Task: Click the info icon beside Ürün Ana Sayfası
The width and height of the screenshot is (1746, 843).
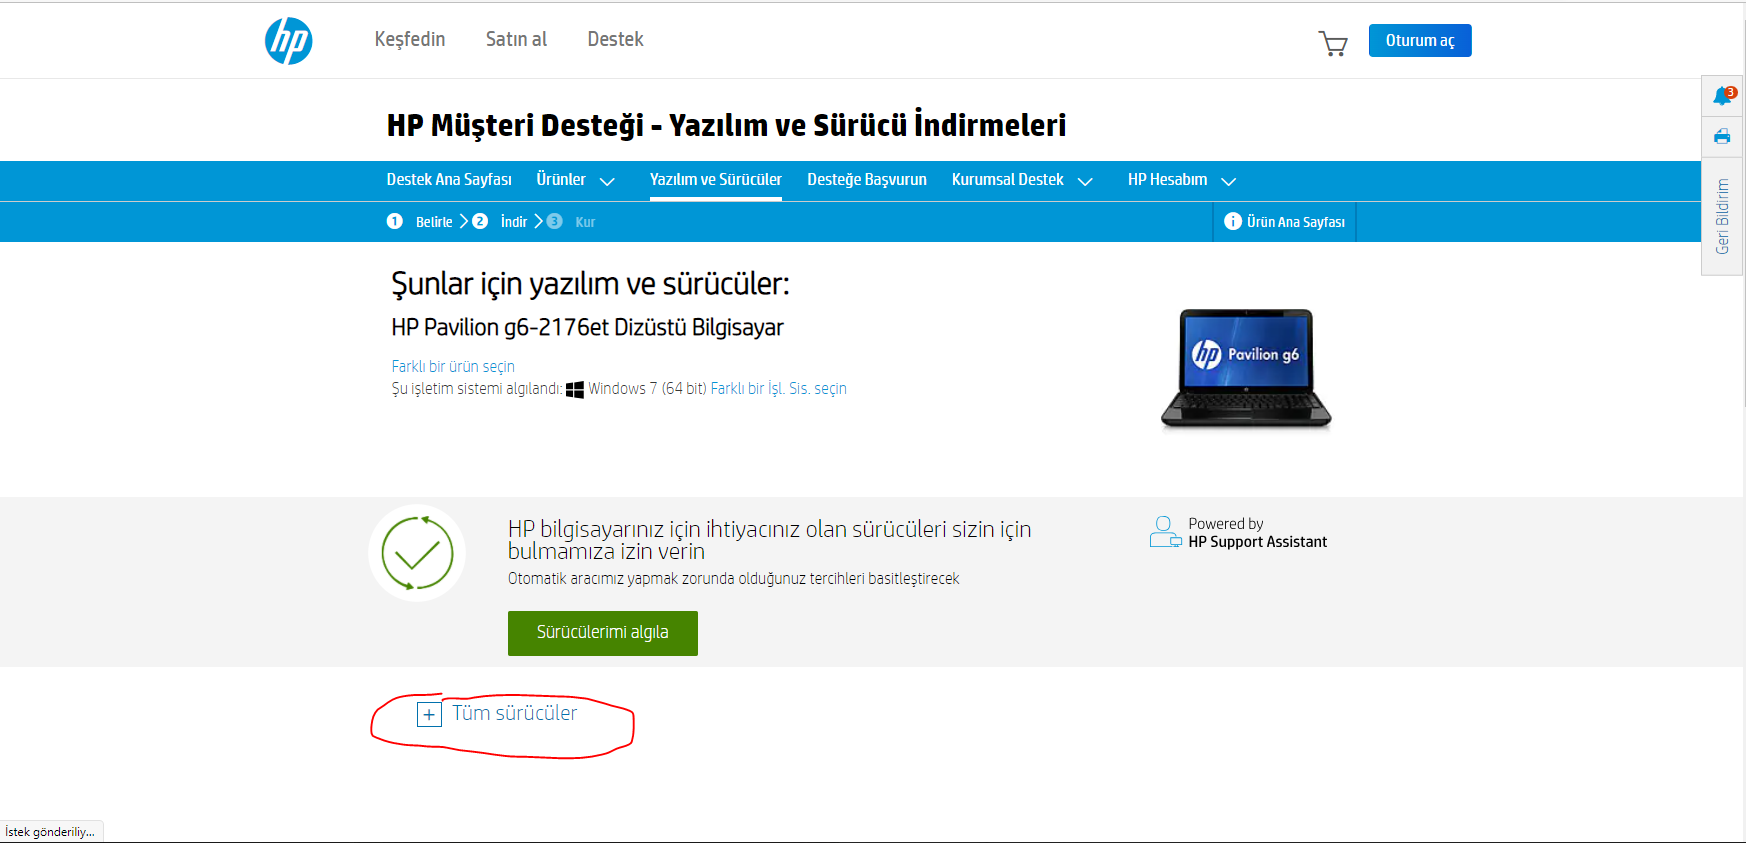Action: (x=1233, y=221)
